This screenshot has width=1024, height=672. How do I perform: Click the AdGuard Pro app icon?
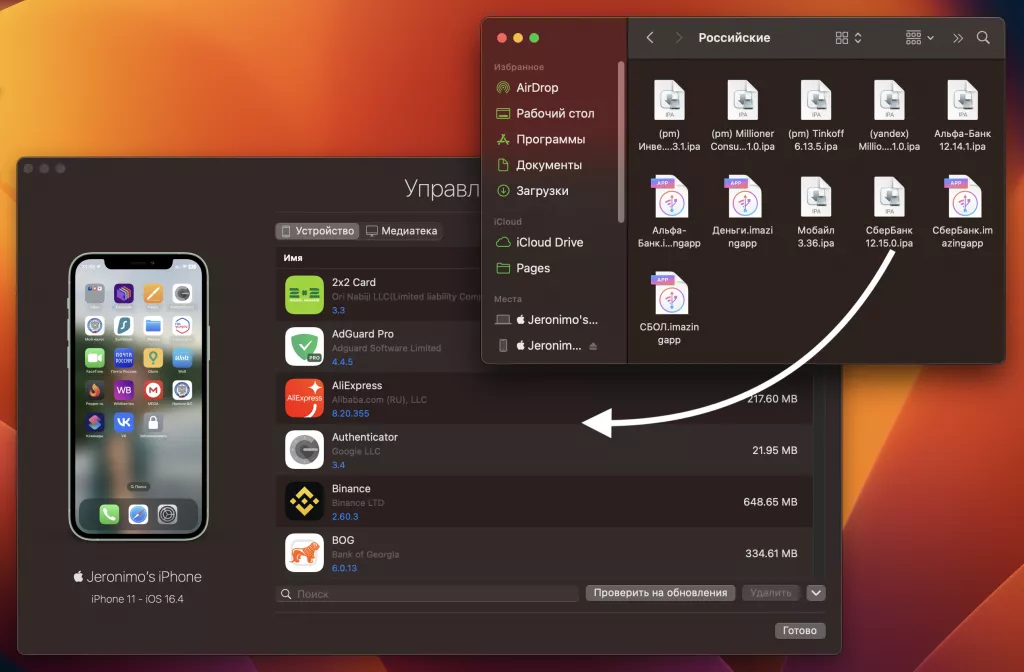304,346
